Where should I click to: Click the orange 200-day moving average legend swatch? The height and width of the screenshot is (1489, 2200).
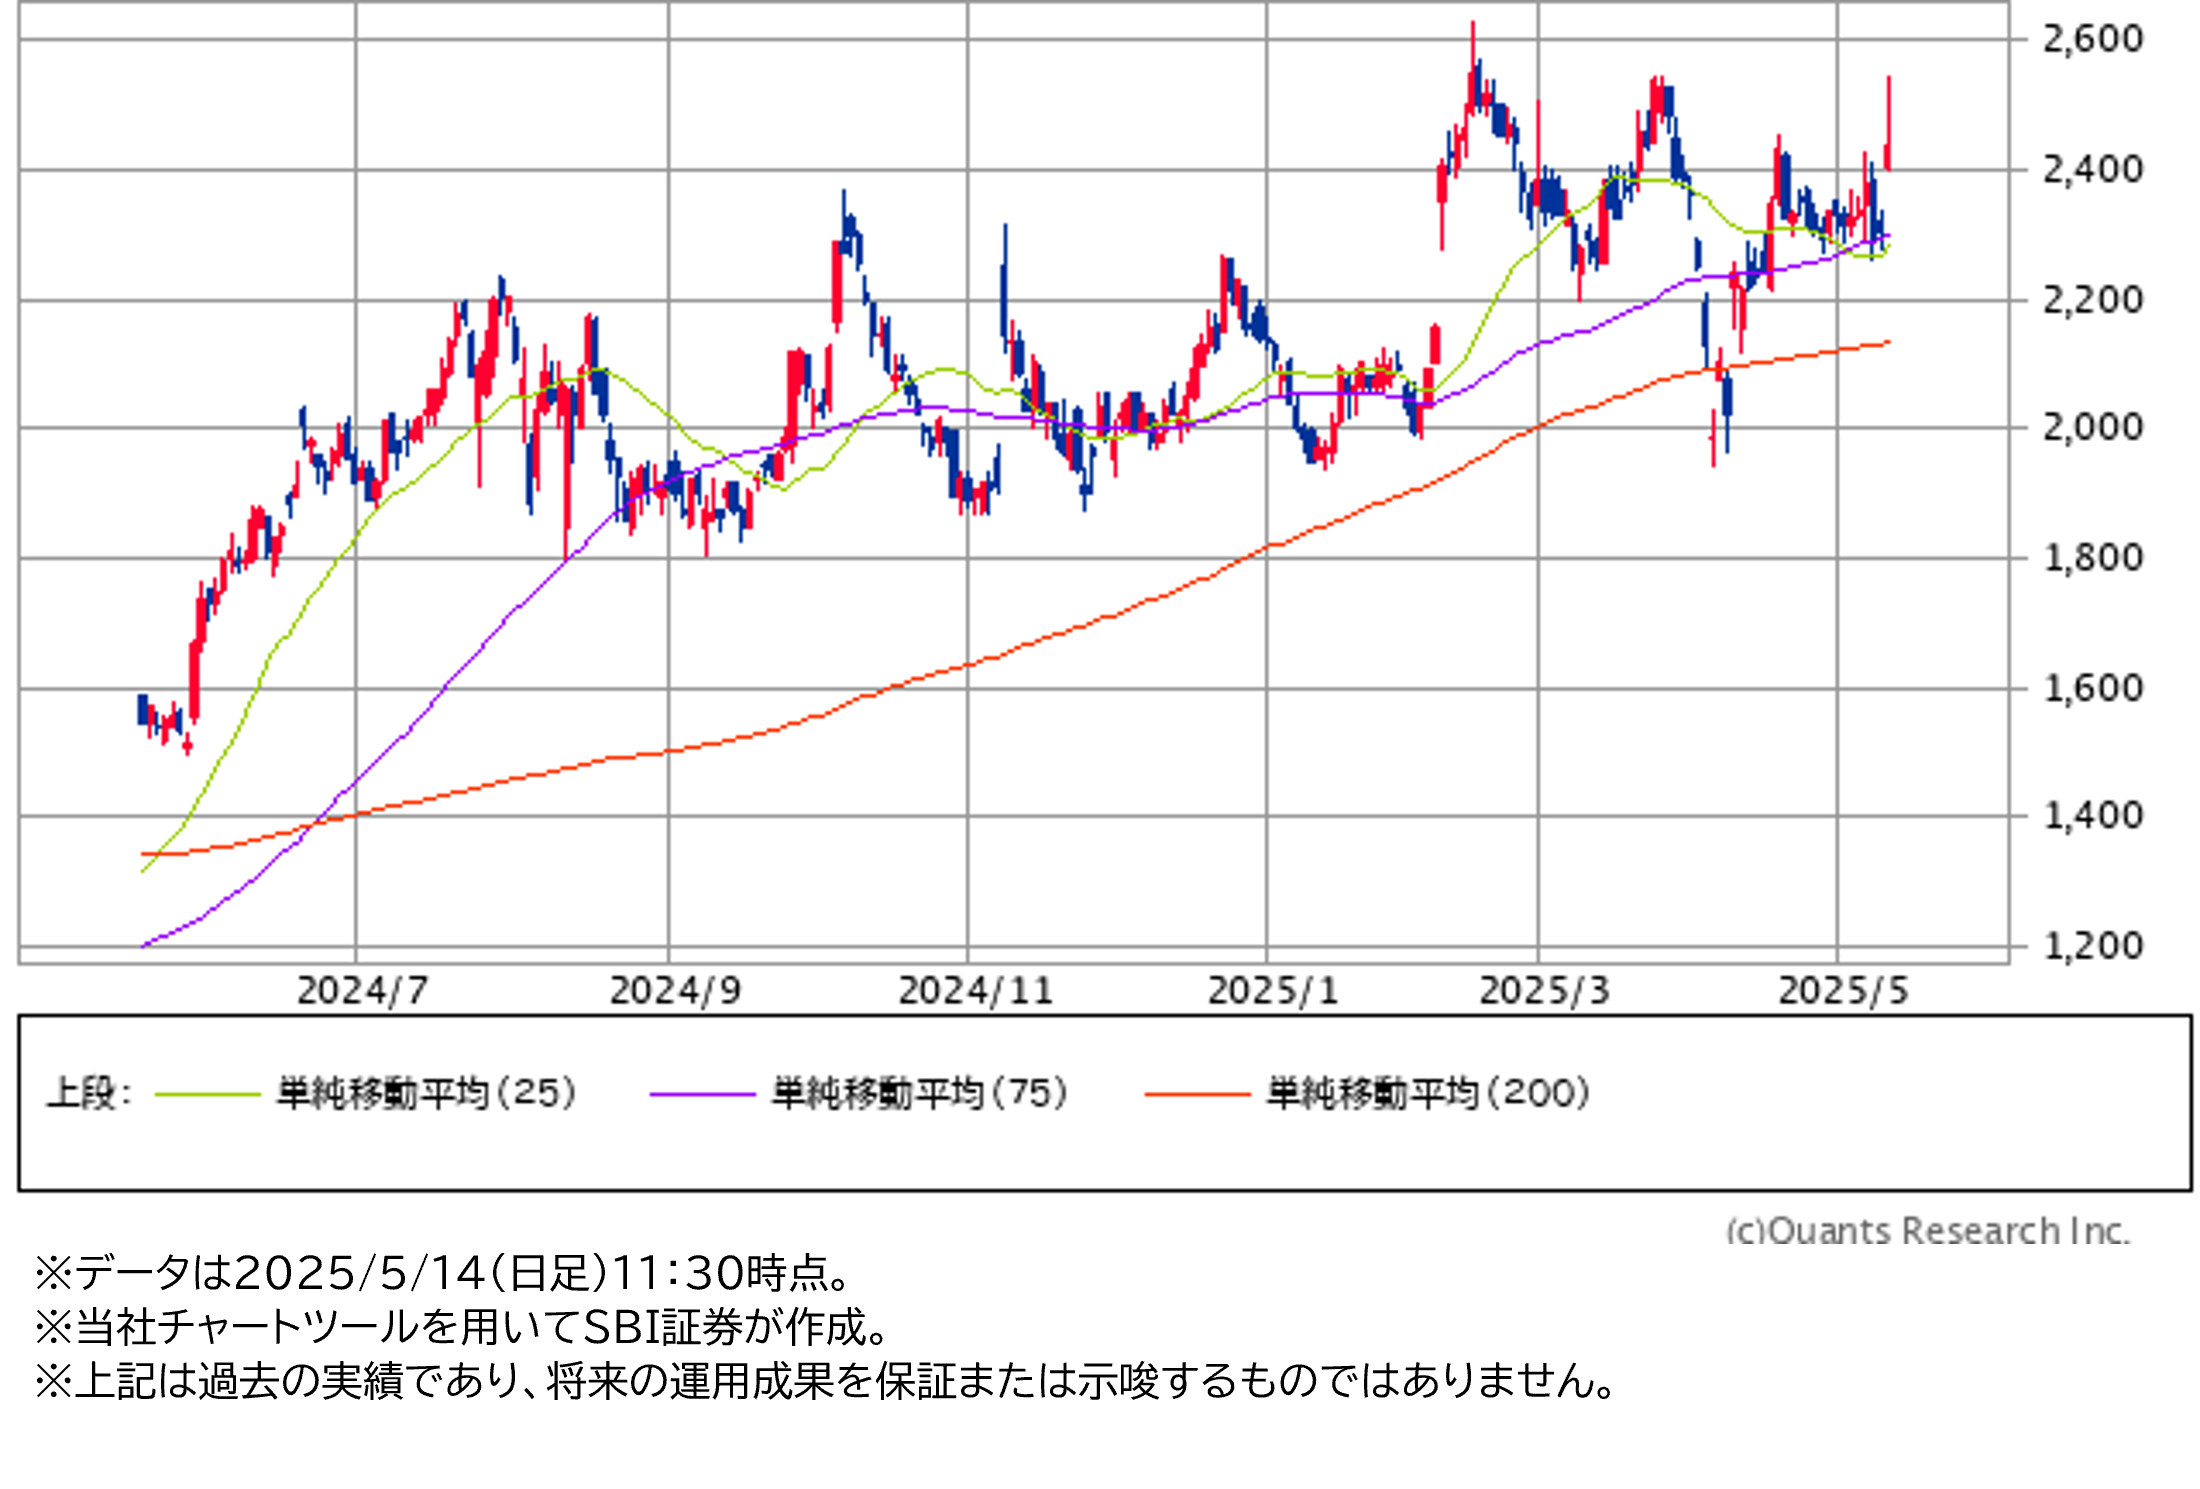pyautogui.click(x=1197, y=1095)
